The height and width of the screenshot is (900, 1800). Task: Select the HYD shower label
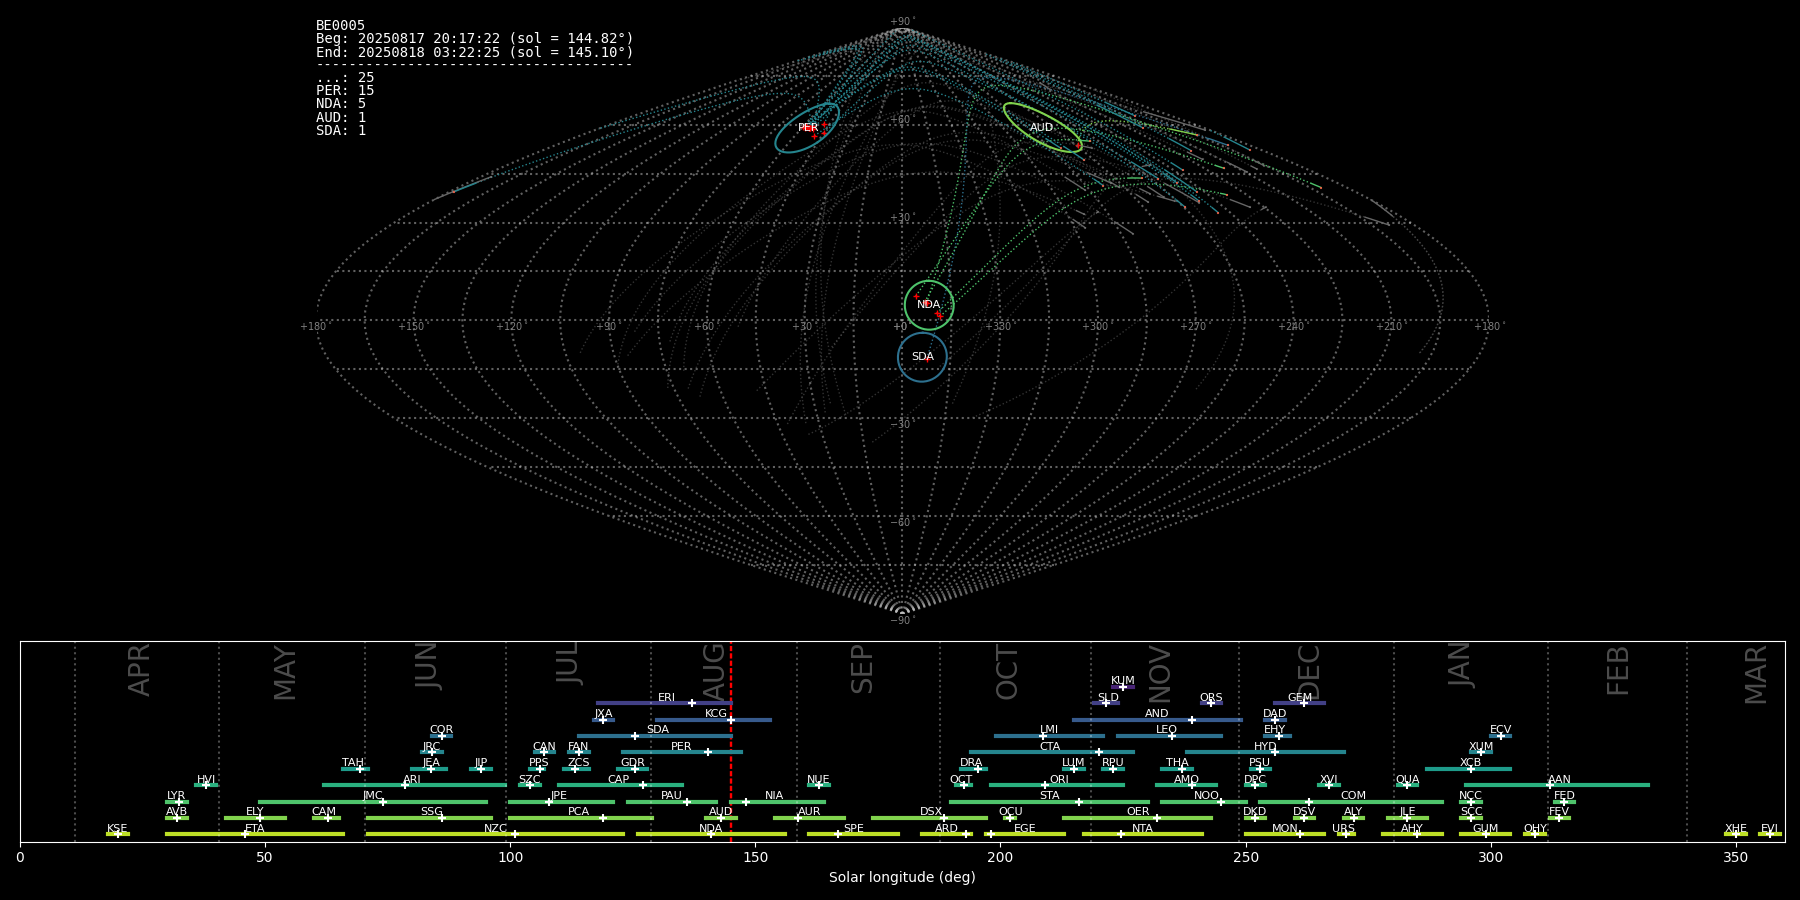click(x=1265, y=747)
